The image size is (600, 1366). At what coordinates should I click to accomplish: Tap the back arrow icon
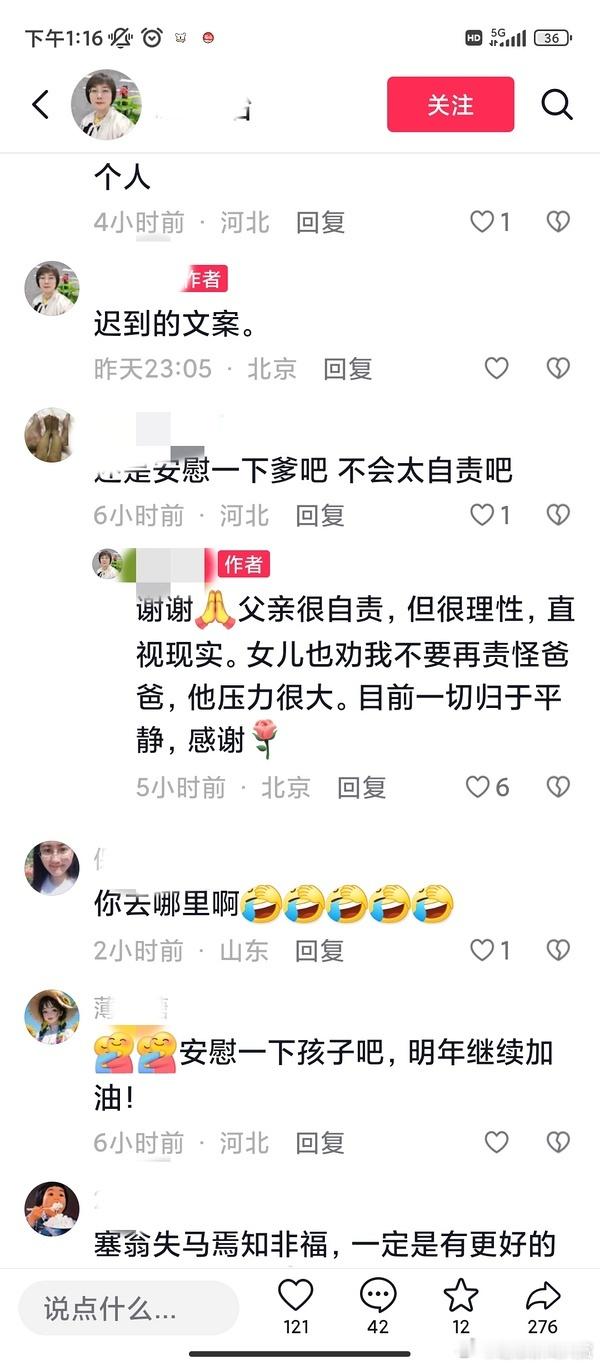click(40, 104)
